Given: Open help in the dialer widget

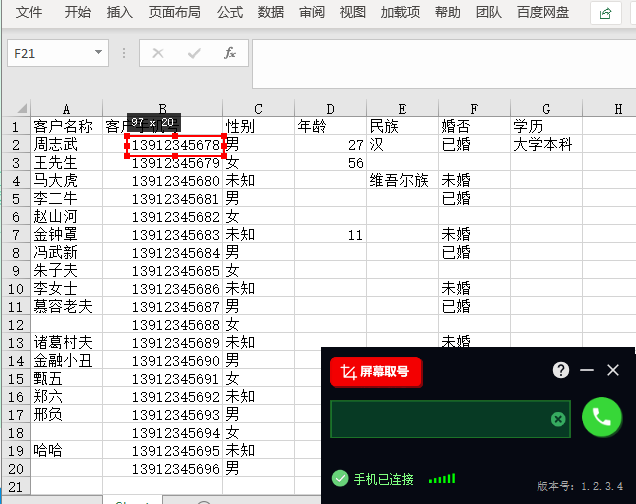Looking at the screenshot, I should click(561, 371).
